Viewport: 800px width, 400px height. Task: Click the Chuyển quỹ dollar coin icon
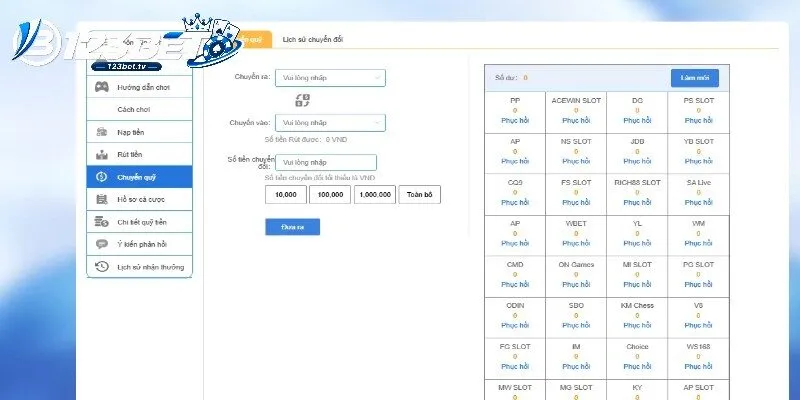tap(101, 177)
